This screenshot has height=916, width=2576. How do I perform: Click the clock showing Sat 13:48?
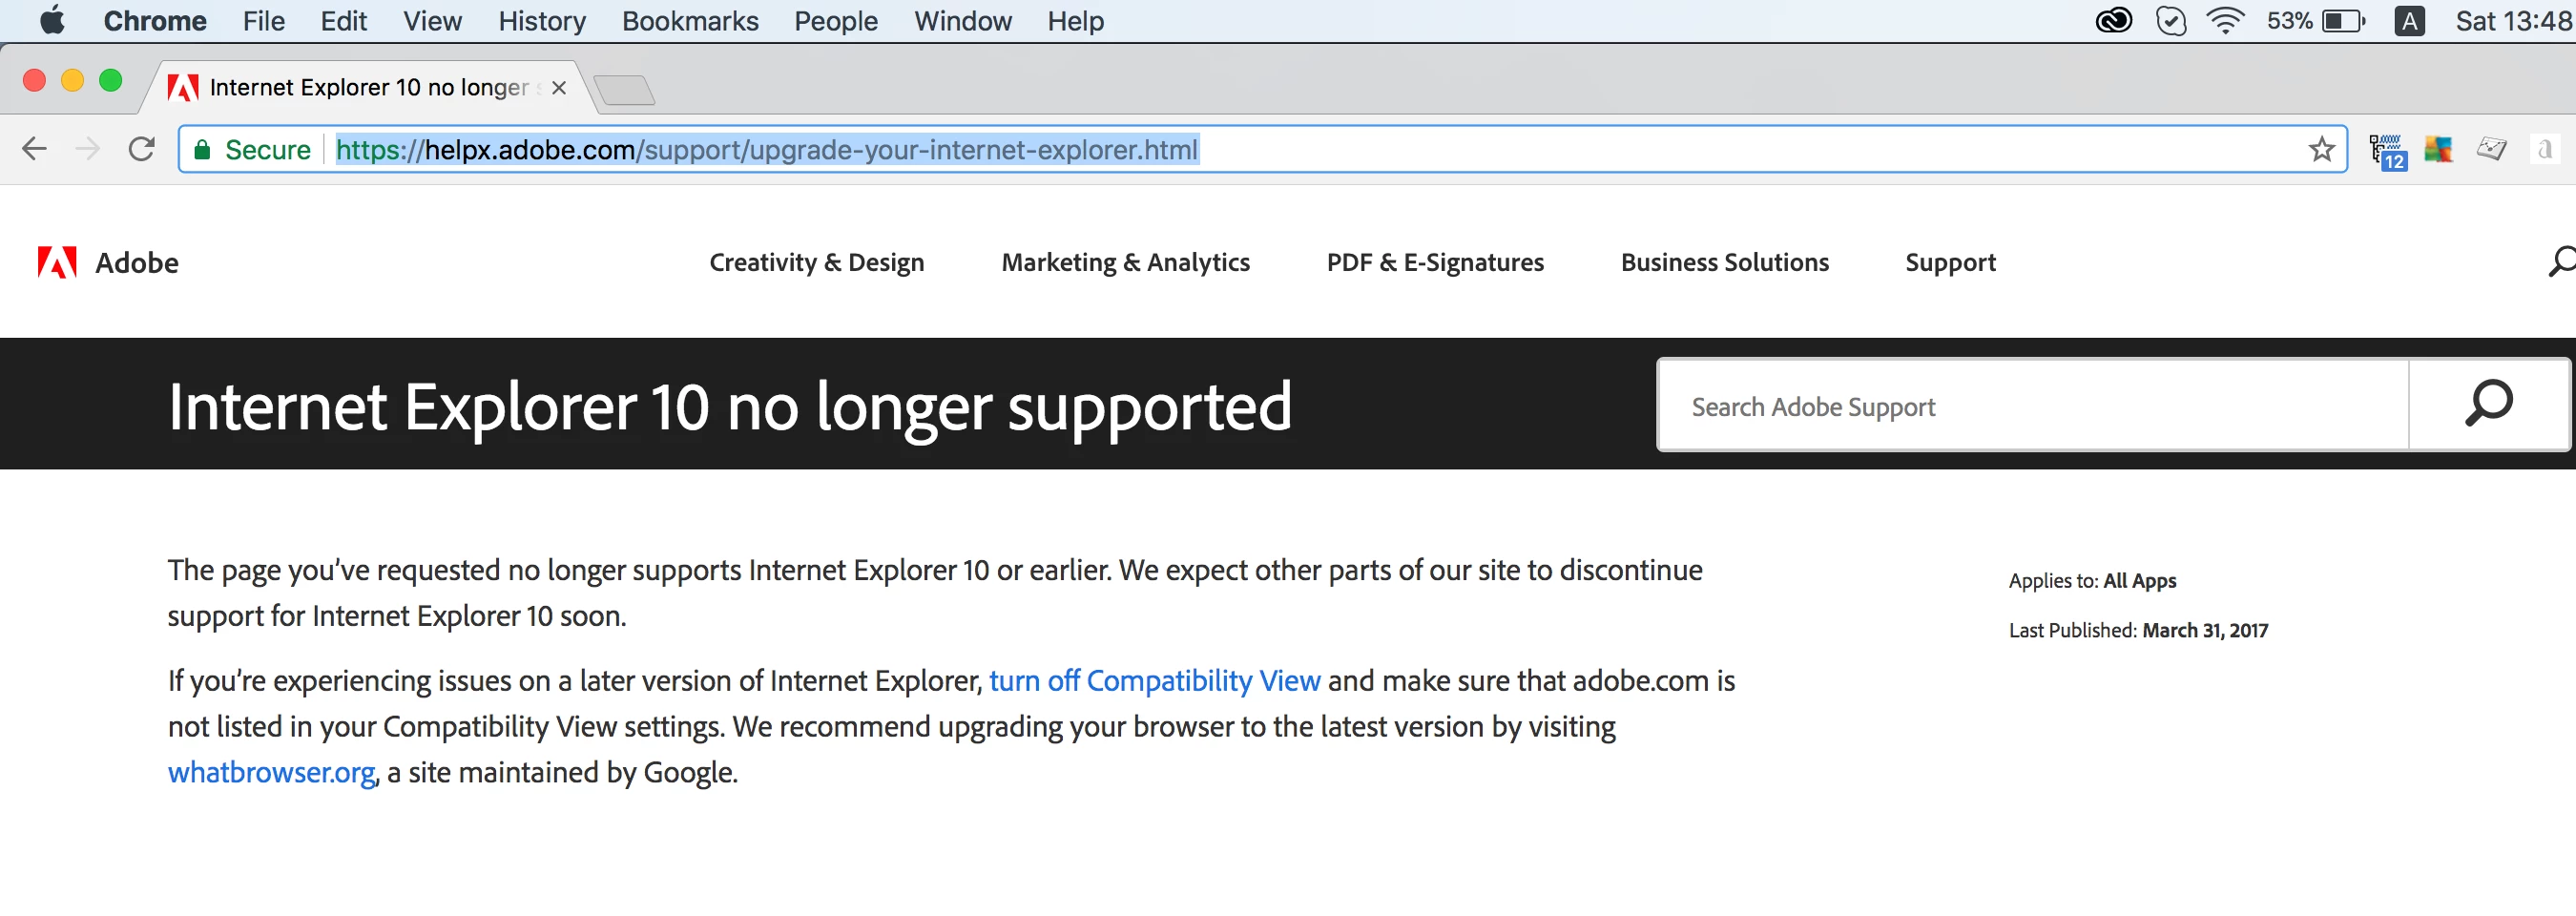tap(2514, 21)
